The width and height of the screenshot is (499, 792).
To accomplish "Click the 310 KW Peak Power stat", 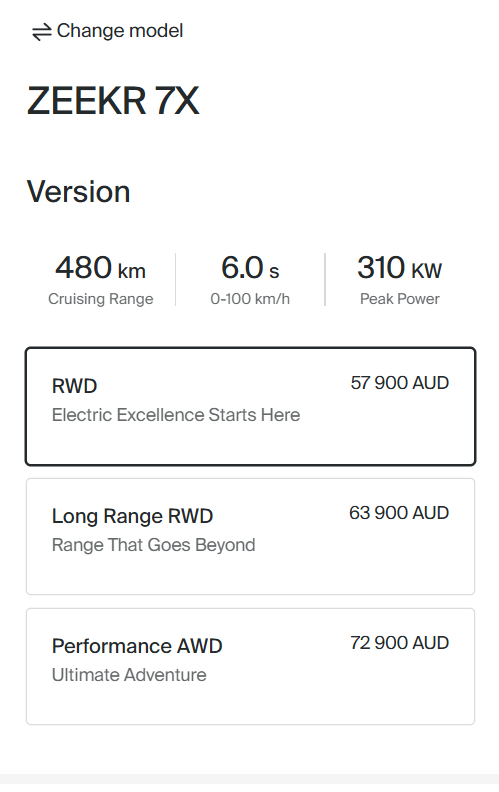I will click(400, 280).
